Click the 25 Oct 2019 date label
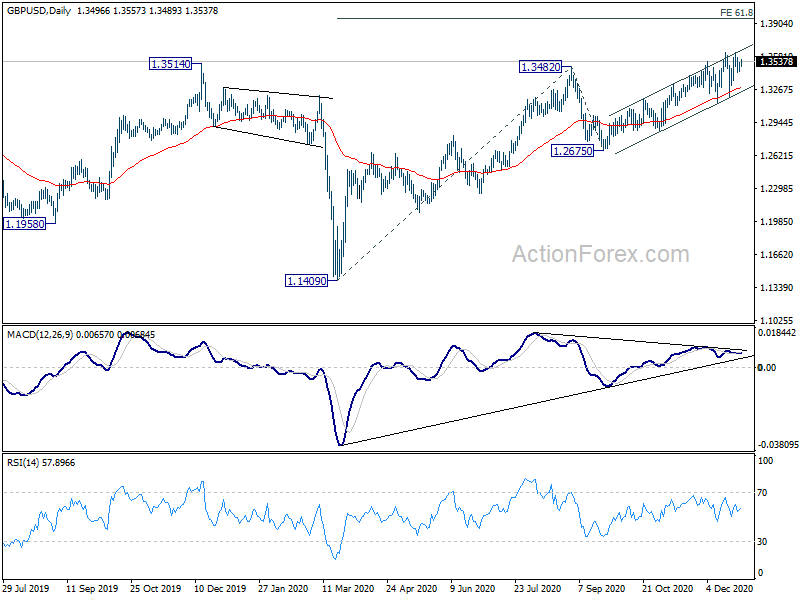 pyautogui.click(x=156, y=588)
